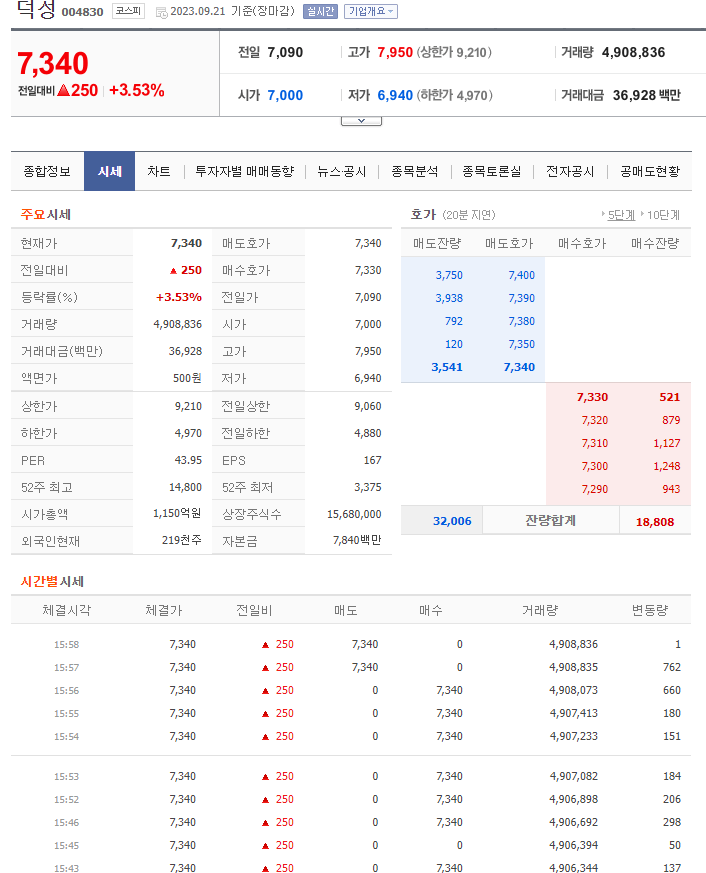This screenshot has width=706, height=873.
Task: Click the 잔량합계 label cell
Action: pyautogui.click(x=551, y=521)
